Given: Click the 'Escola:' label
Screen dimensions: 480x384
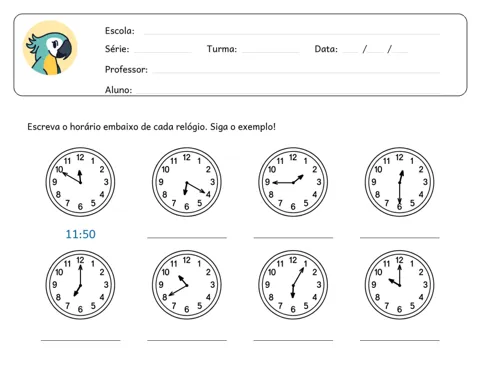Looking at the screenshot, I should (120, 31).
